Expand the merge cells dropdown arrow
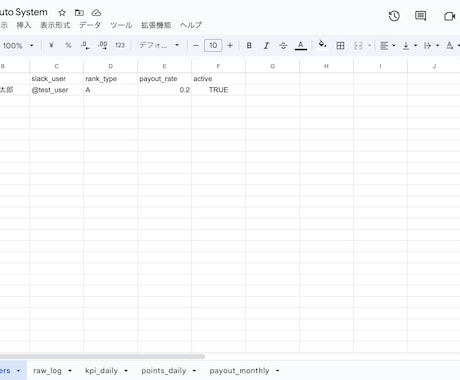 369,45
